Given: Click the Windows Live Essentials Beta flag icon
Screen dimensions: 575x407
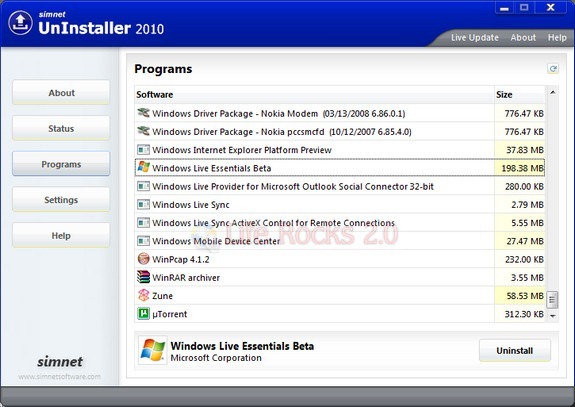Looking at the screenshot, I should [143, 168].
